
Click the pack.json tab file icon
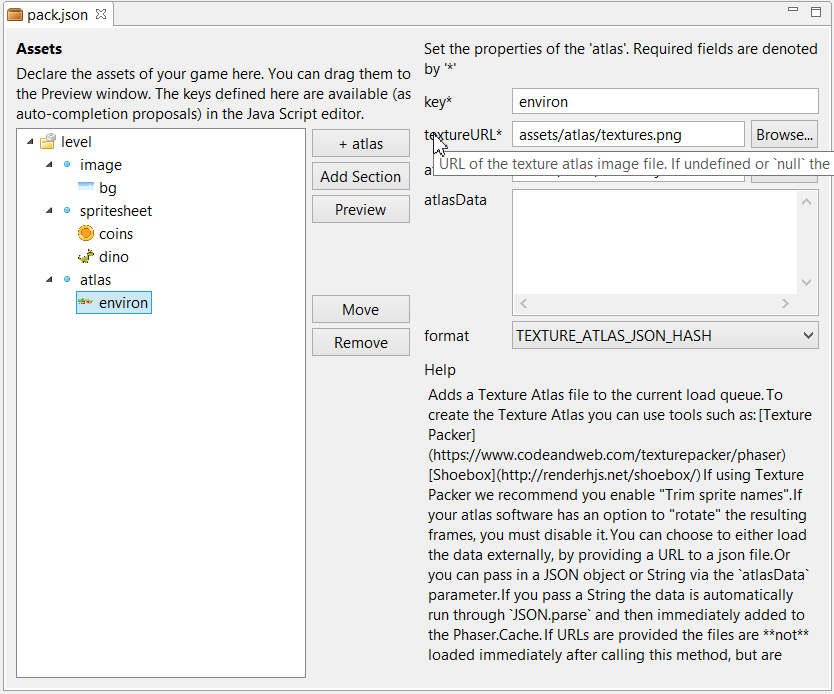pyautogui.click(x=15, y=15)
